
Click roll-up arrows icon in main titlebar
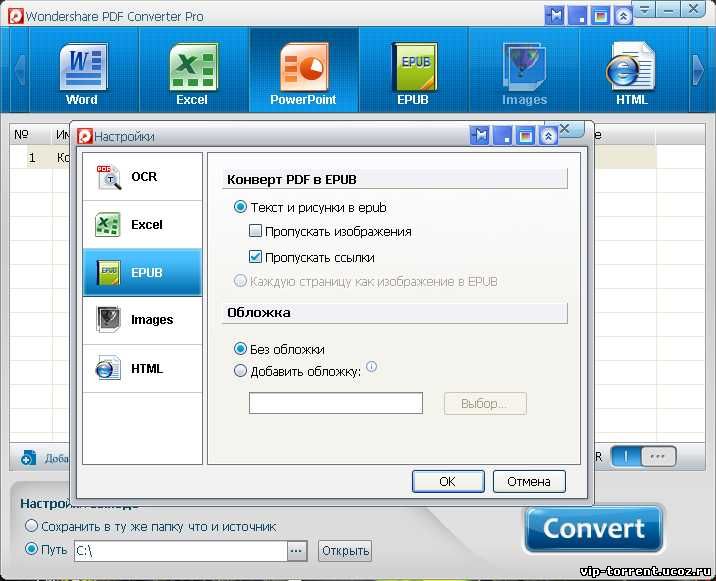623,16
